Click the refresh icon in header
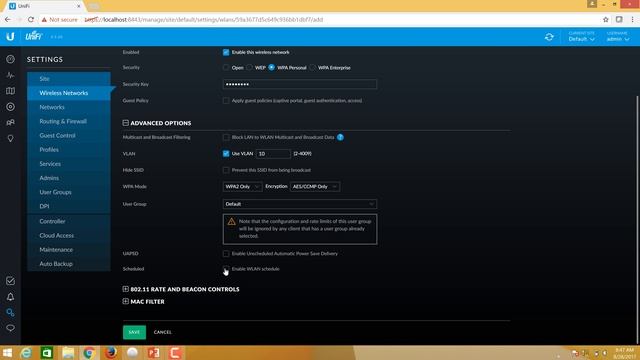The height and width of the screenshot is (360, 640). coord(549,37)
